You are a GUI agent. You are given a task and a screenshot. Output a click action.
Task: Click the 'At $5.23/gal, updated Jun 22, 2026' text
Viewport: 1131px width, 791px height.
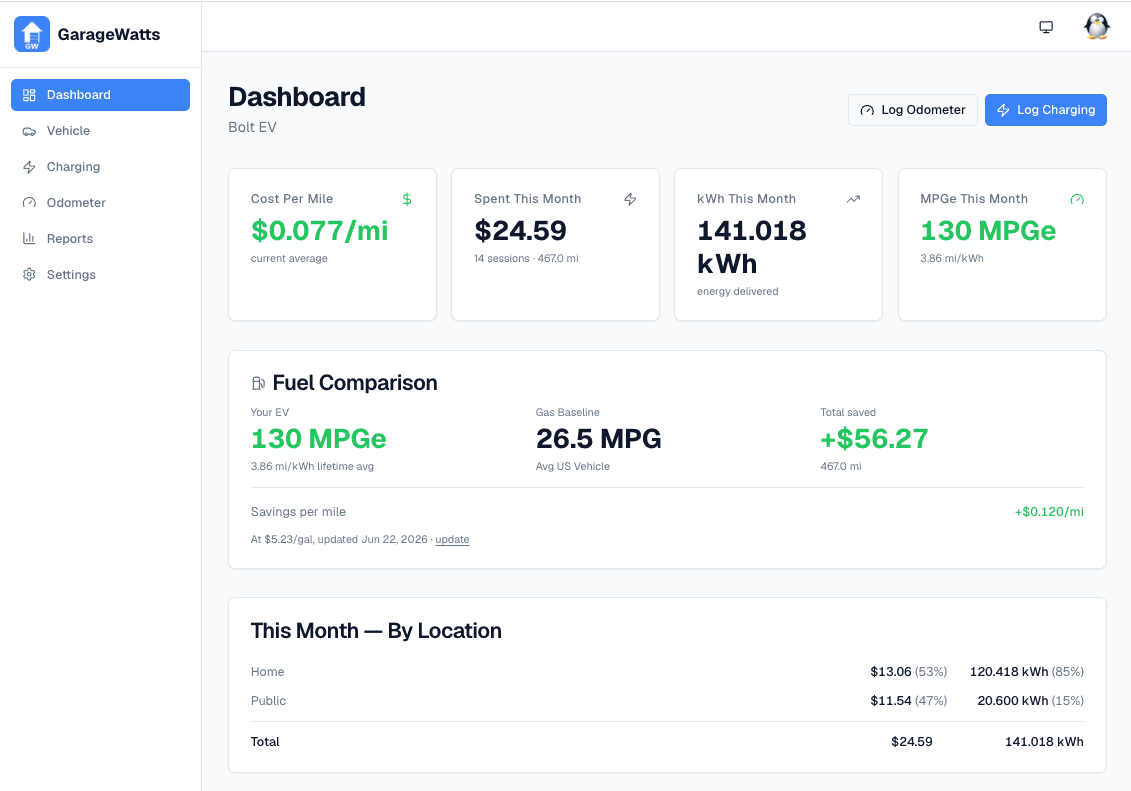click(x=339, y=539)
